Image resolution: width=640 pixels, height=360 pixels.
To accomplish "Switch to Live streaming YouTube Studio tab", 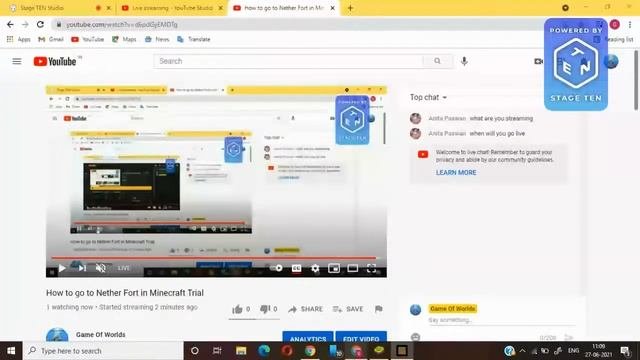I will pos(172,8).
